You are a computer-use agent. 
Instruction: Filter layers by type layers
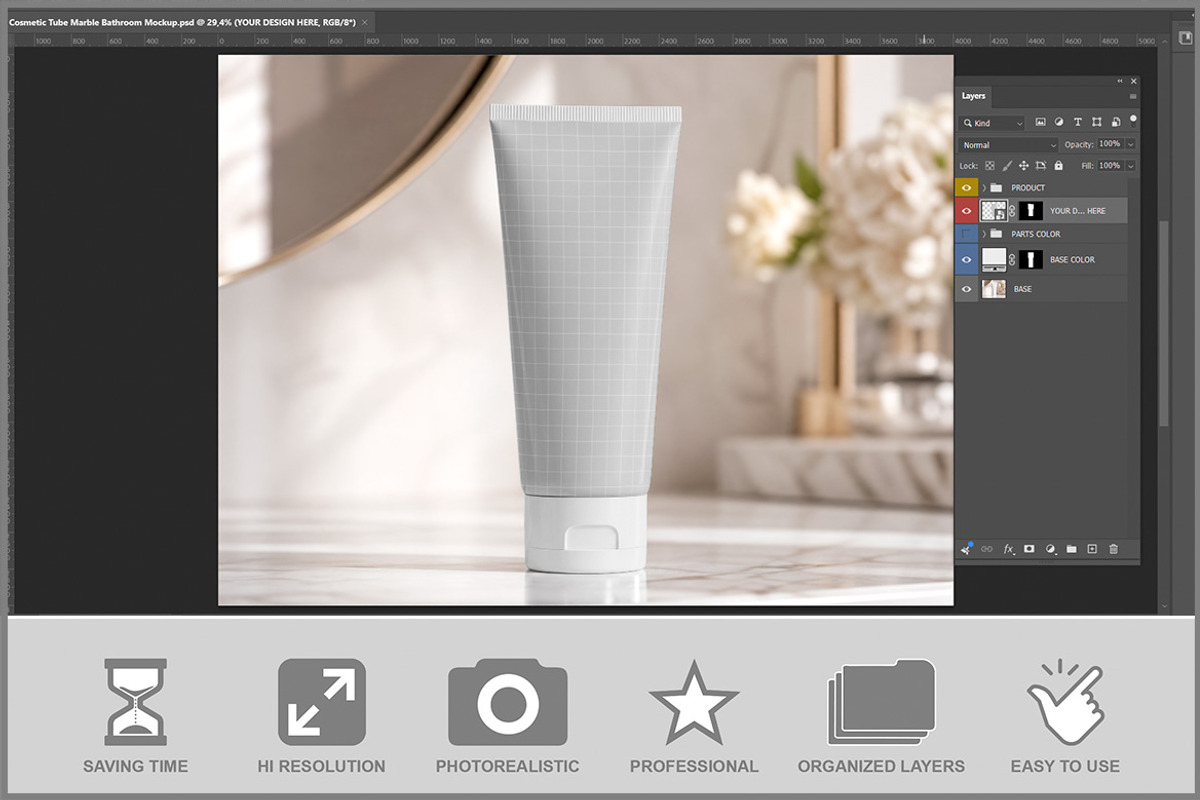(1077, 123)
